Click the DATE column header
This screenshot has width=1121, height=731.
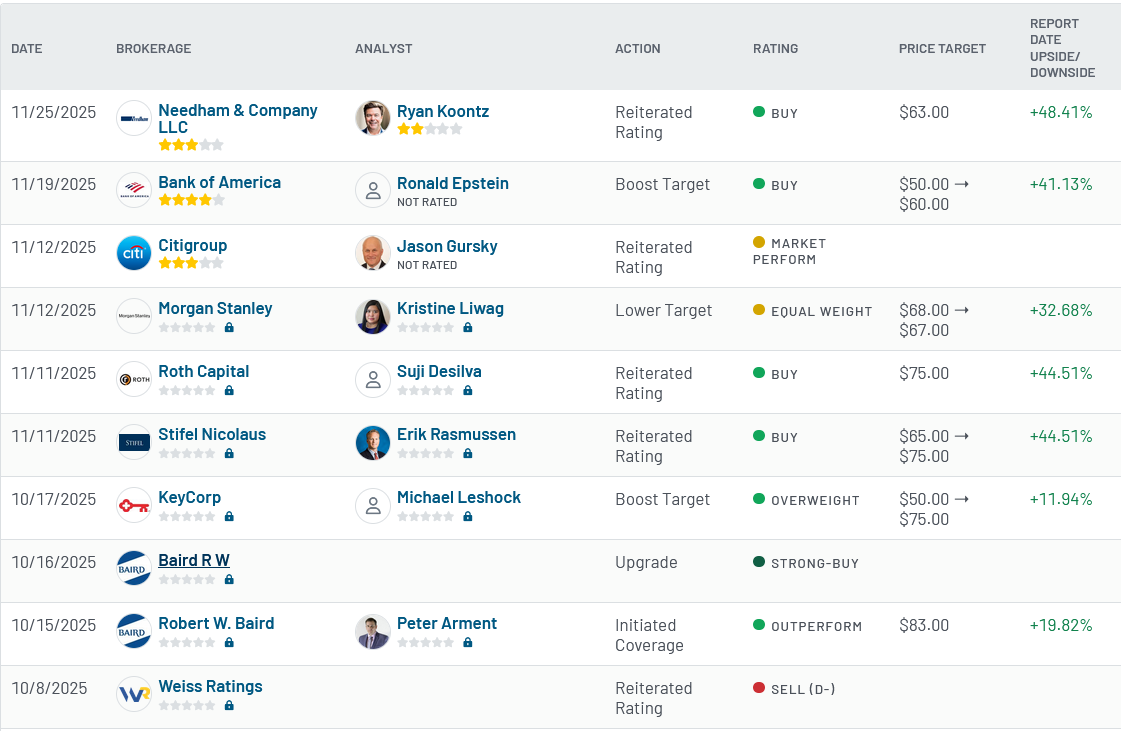[26, 49]
